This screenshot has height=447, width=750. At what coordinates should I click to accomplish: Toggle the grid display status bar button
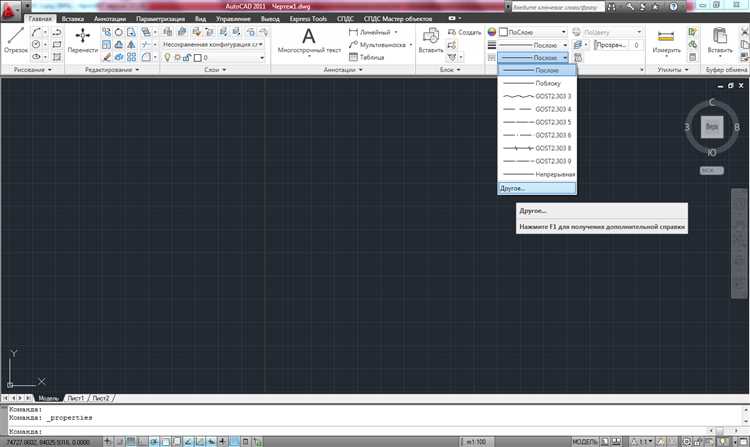[131, 442]
